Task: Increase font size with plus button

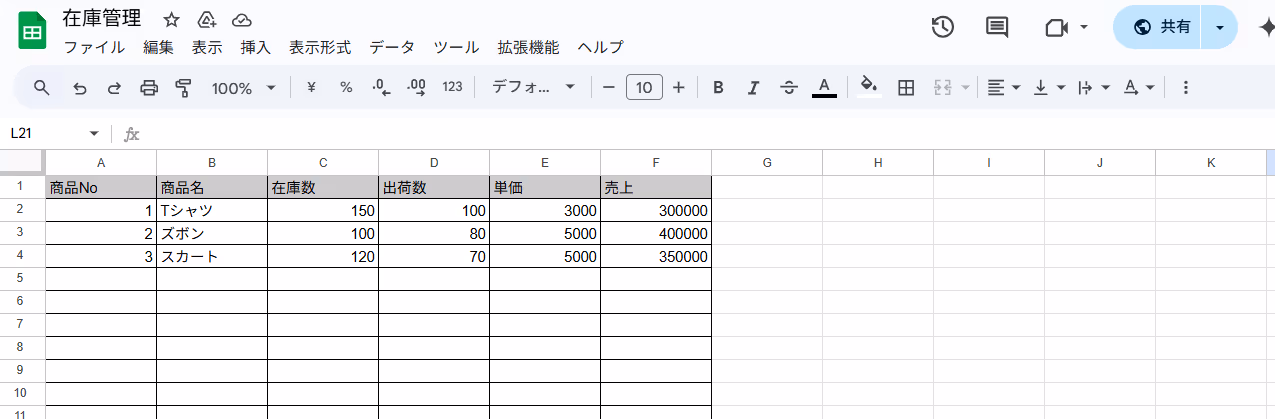Action: coord(678,88)
